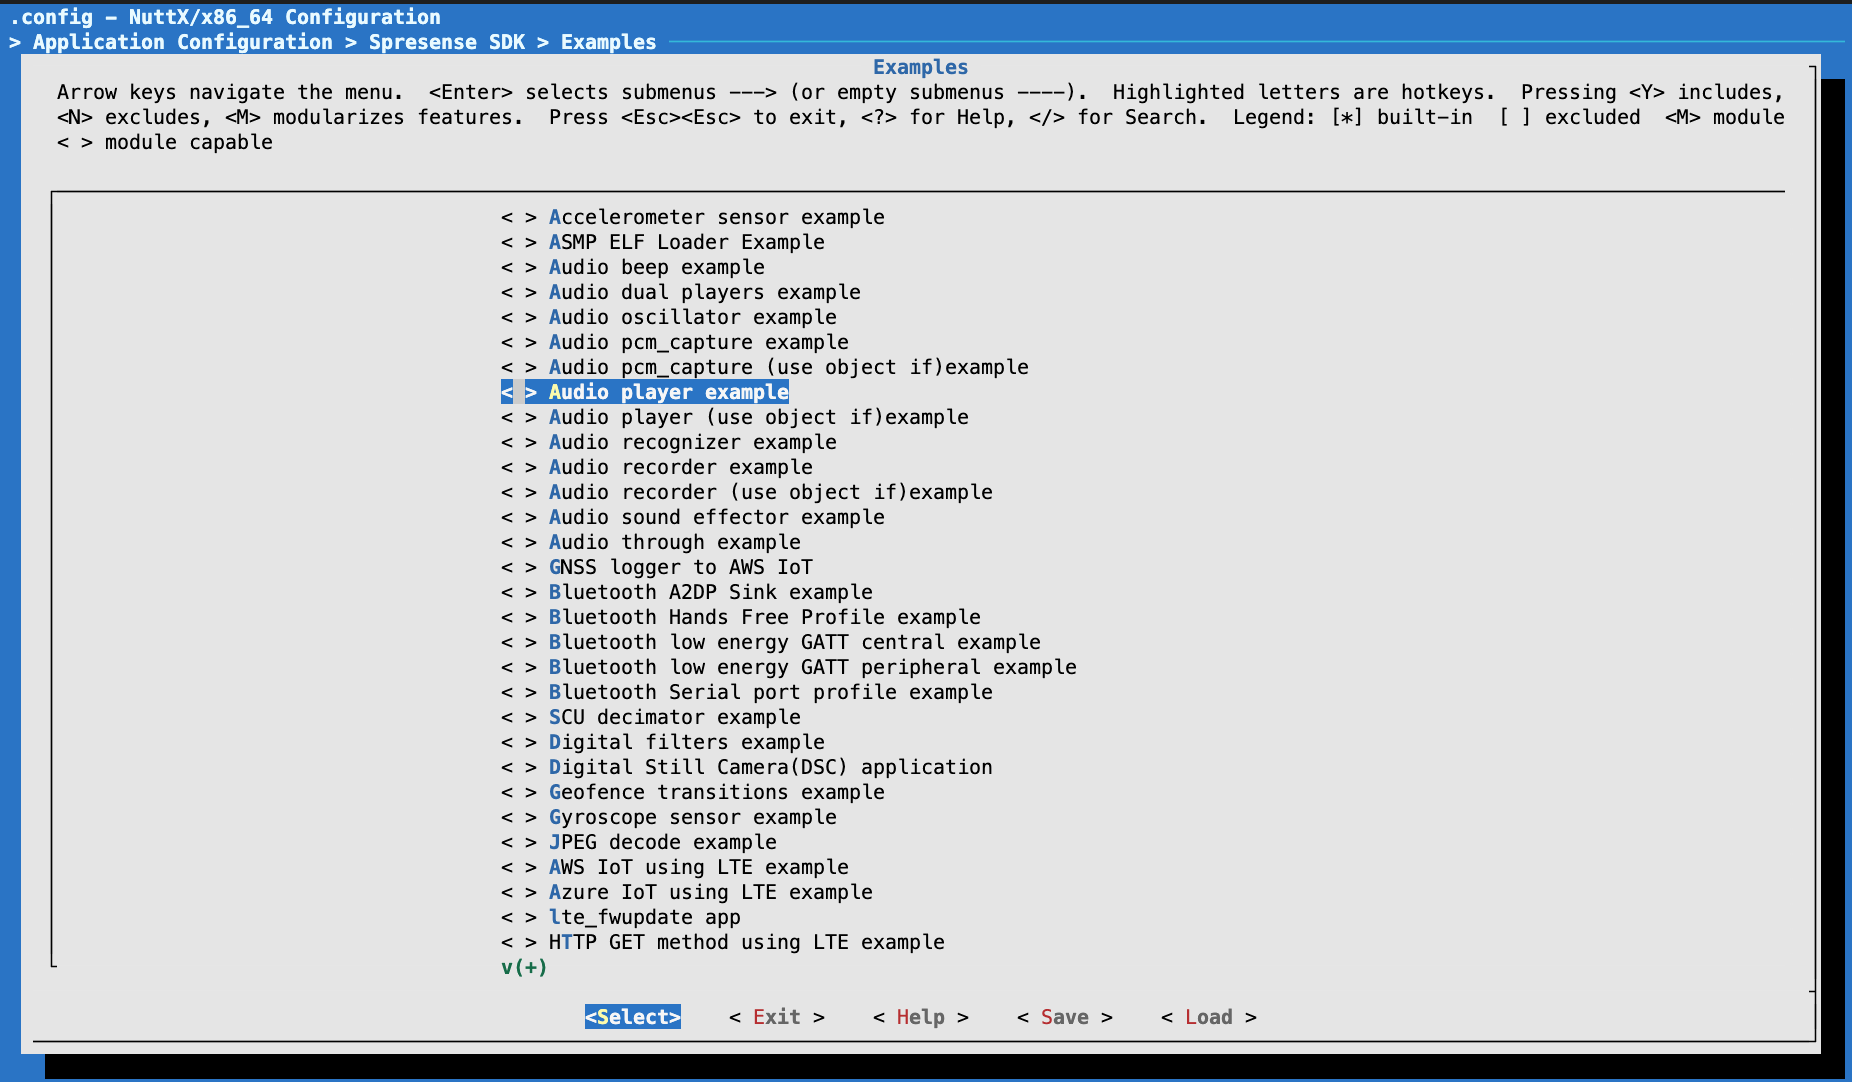The image size is (1852, 1082).
Task: Click the v(+) scroll-down indicator
Action: click(x=524, y=967)
